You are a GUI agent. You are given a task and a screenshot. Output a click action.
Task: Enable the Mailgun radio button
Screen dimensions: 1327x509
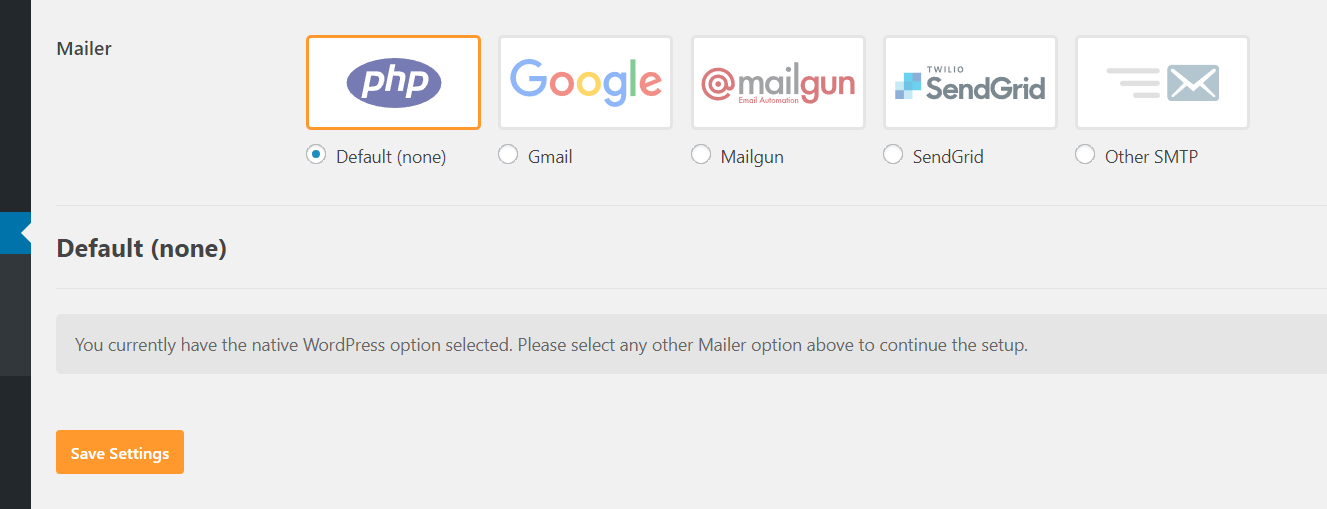click(701, 155)
